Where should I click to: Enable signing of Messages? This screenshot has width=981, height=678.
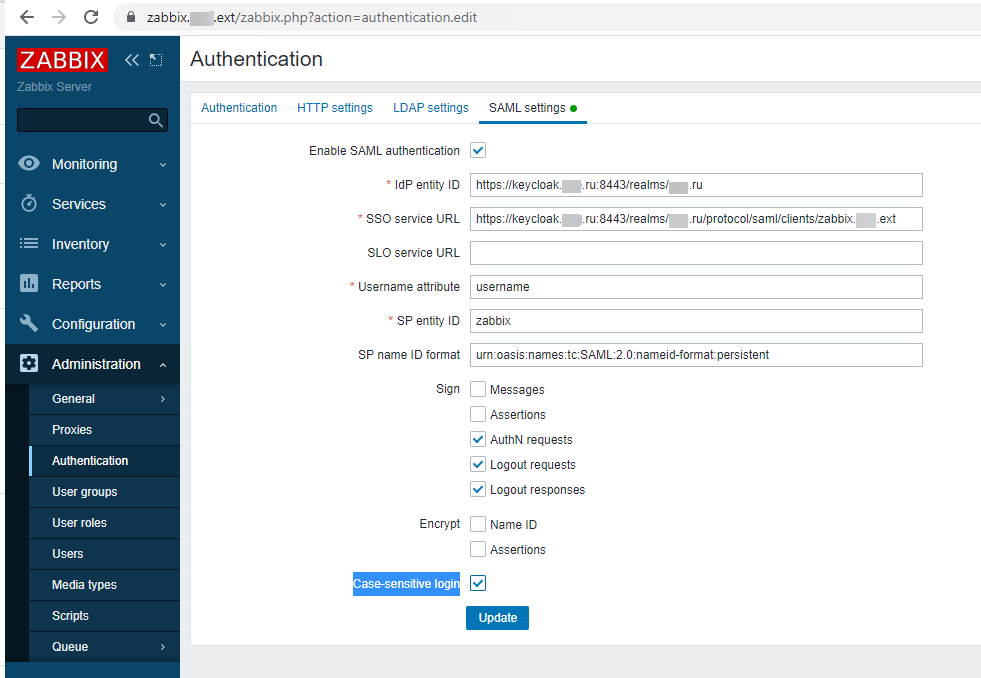click(x=478, y=389)
